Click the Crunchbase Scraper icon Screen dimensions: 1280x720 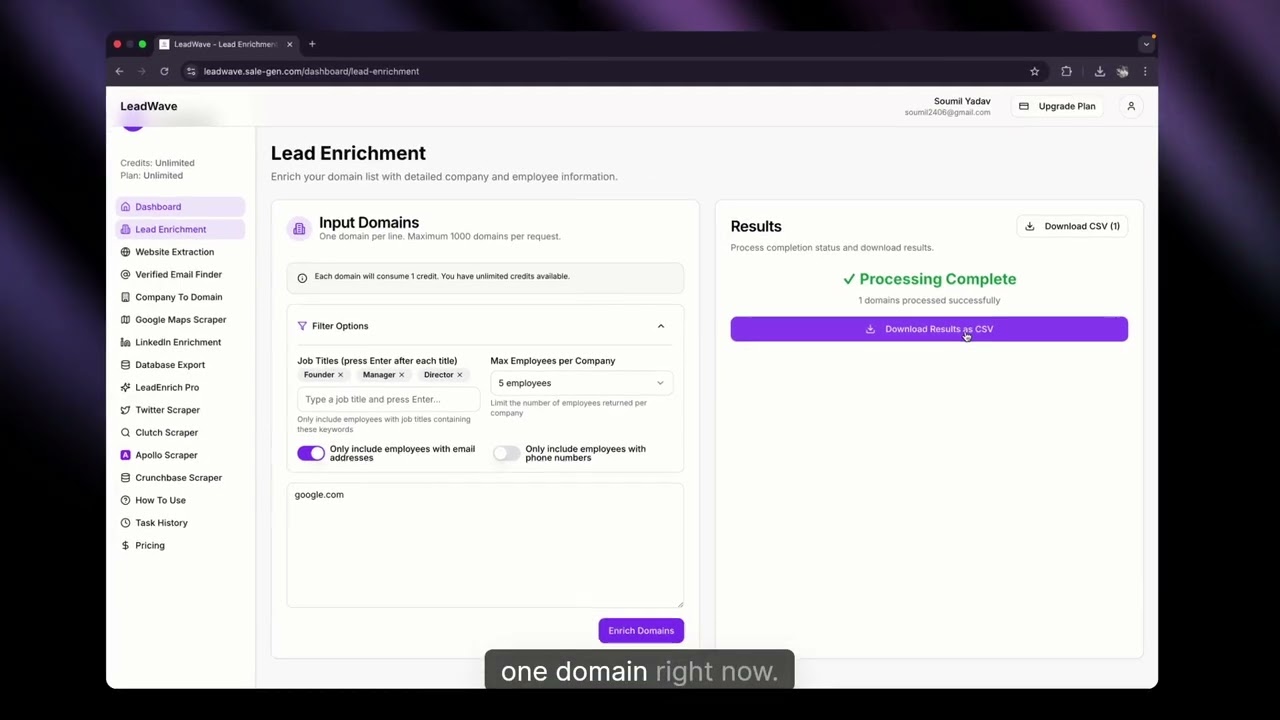point(125,478)
